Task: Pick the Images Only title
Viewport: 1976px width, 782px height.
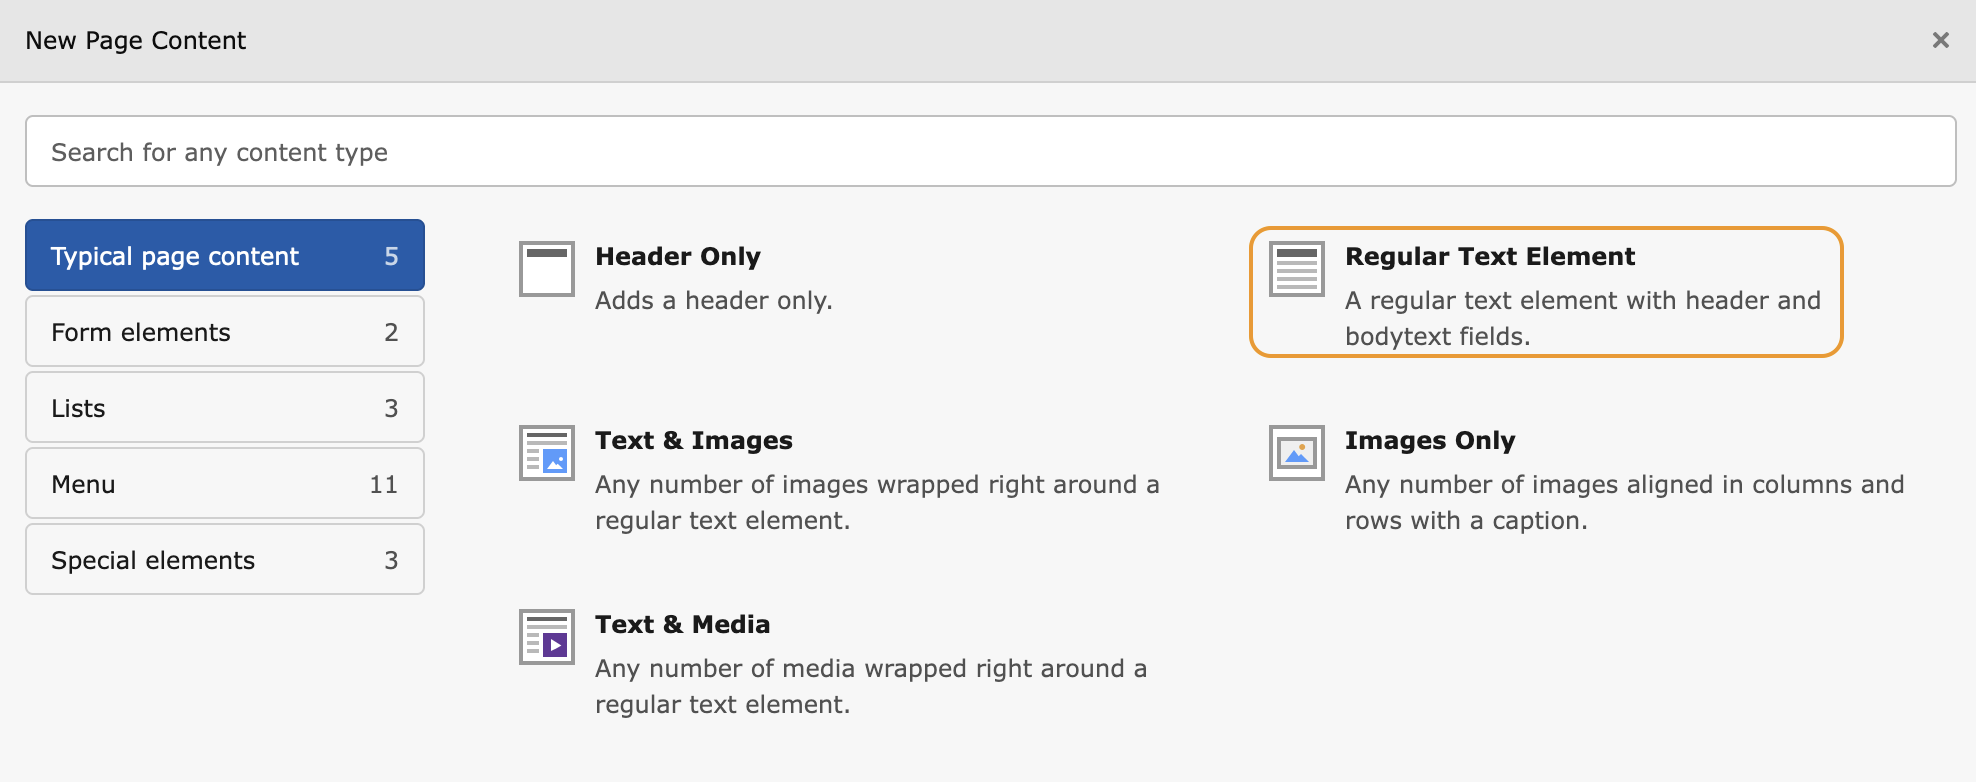Action: [1430, 440]
